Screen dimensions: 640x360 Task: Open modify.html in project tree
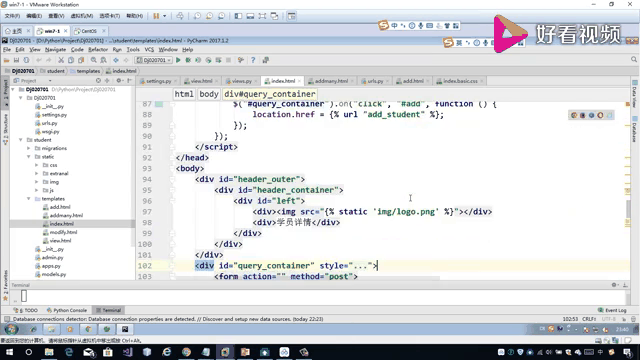coord(63,232)
